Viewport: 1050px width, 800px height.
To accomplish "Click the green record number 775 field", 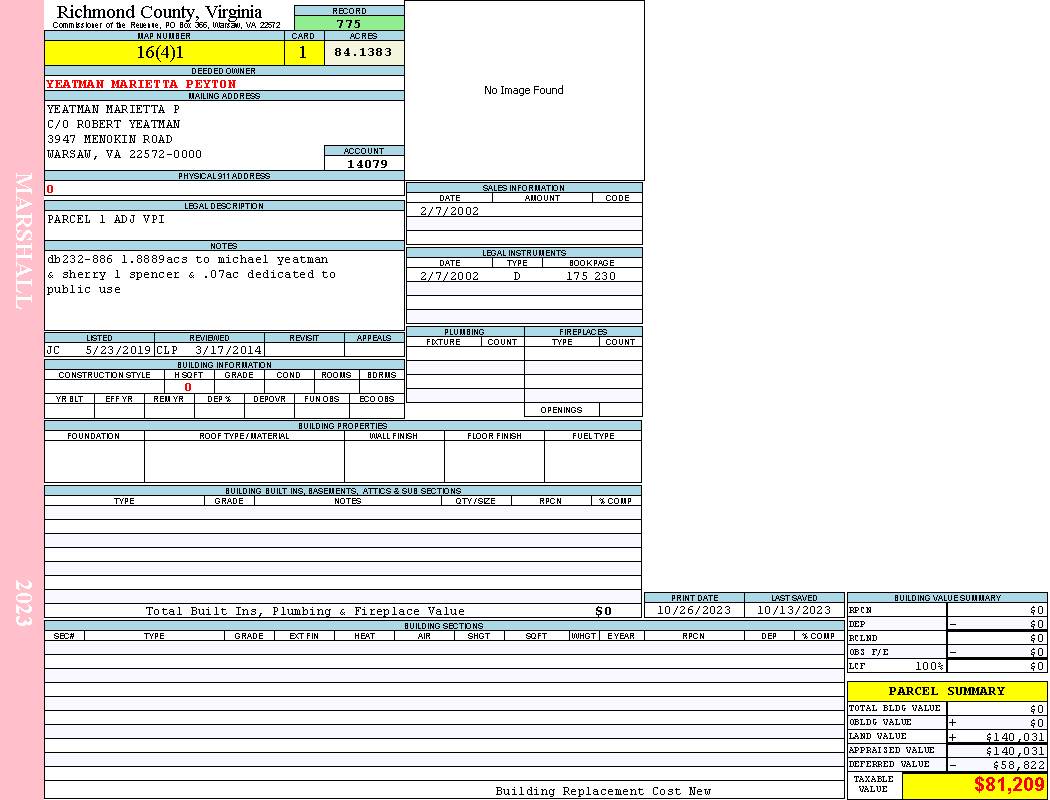I will (349, 24).
